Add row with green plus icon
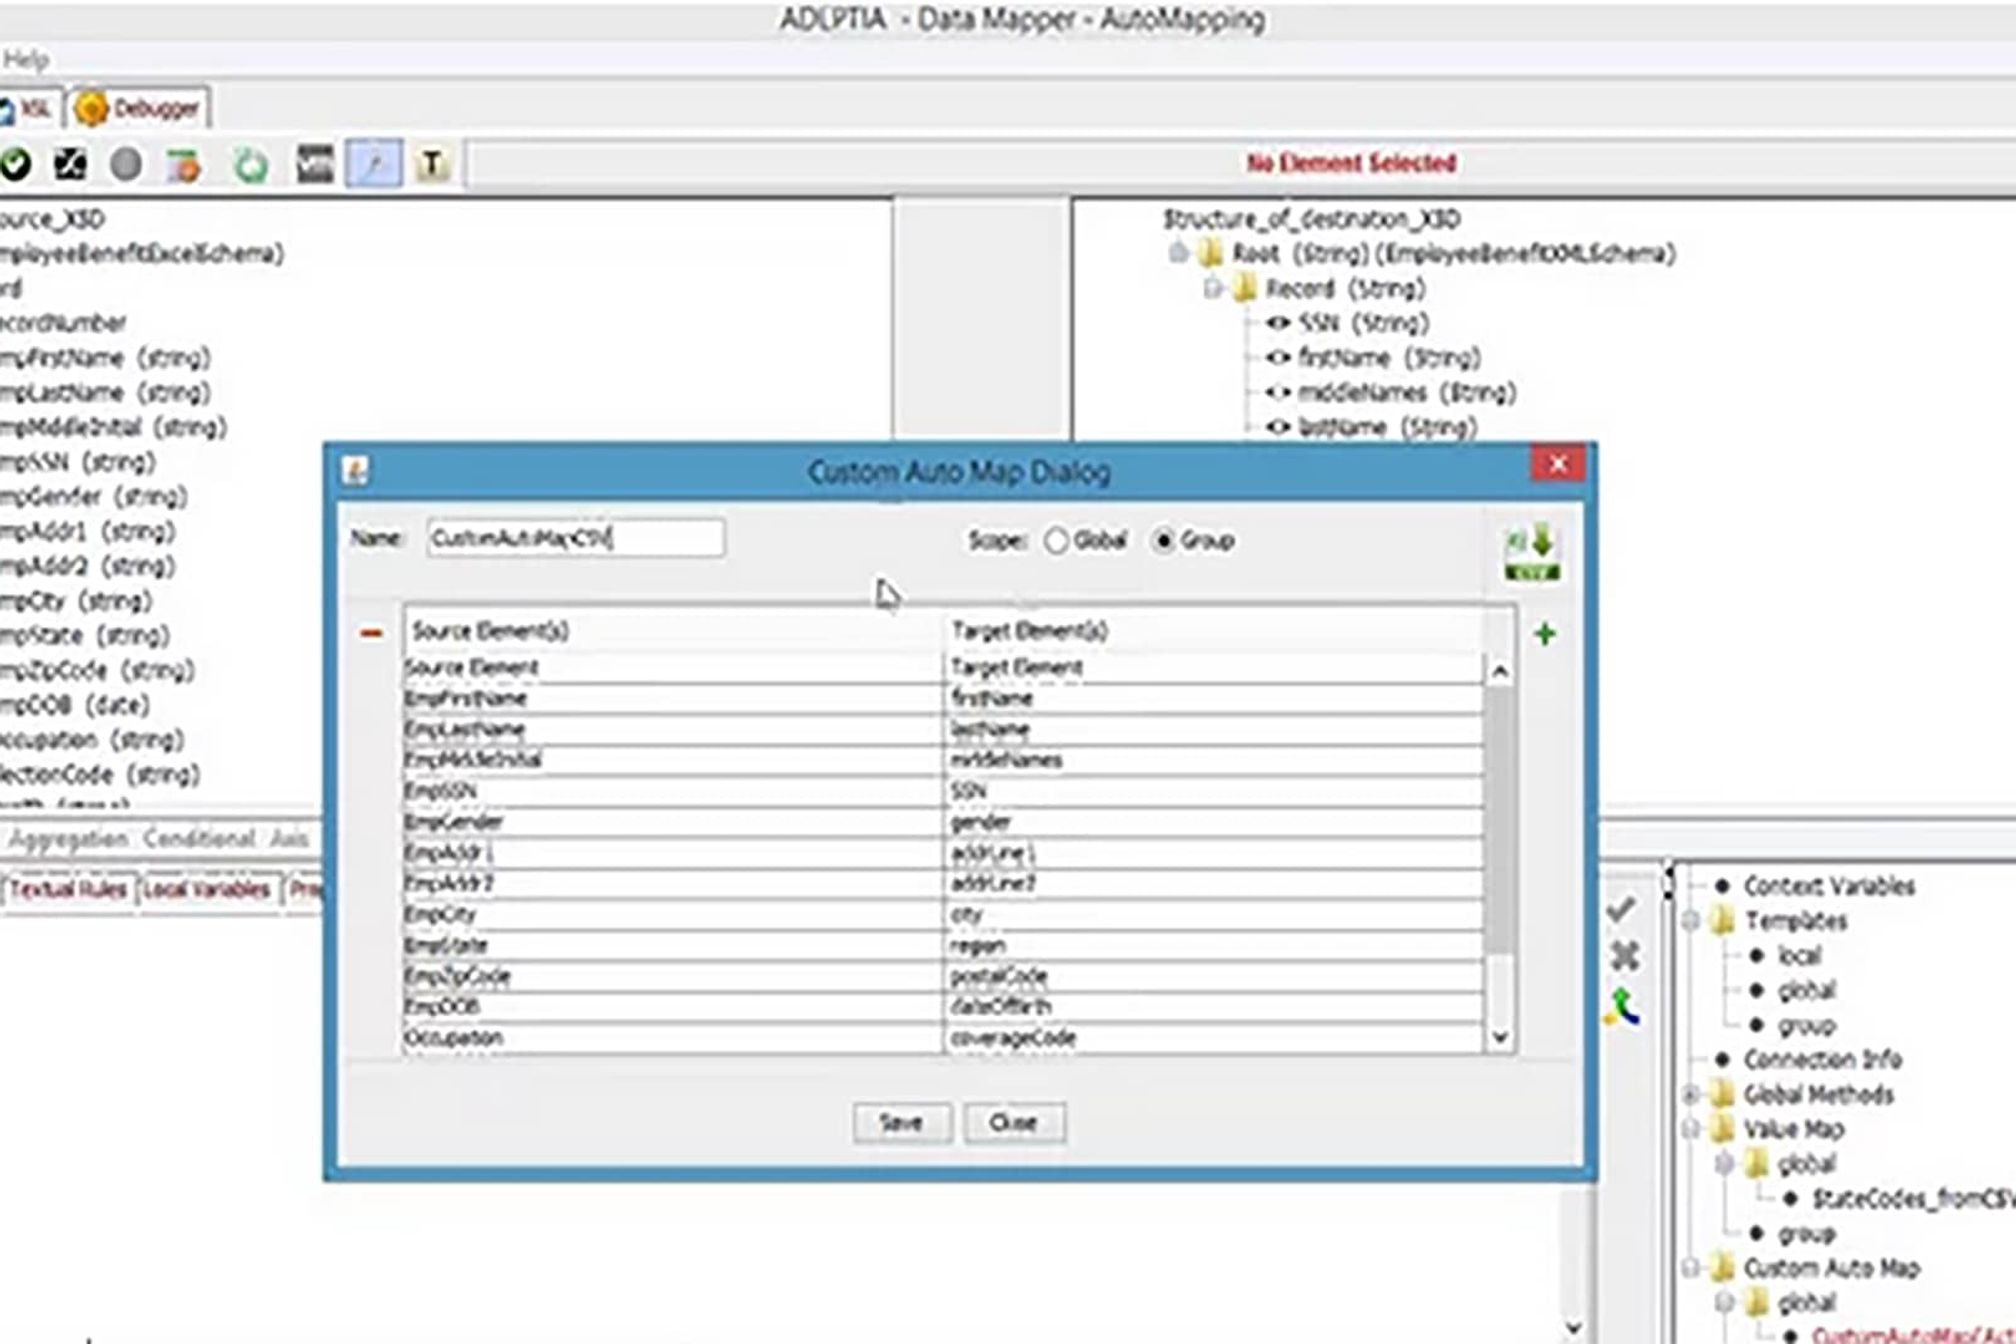 pyautogui.click(x=1545, y=633)
